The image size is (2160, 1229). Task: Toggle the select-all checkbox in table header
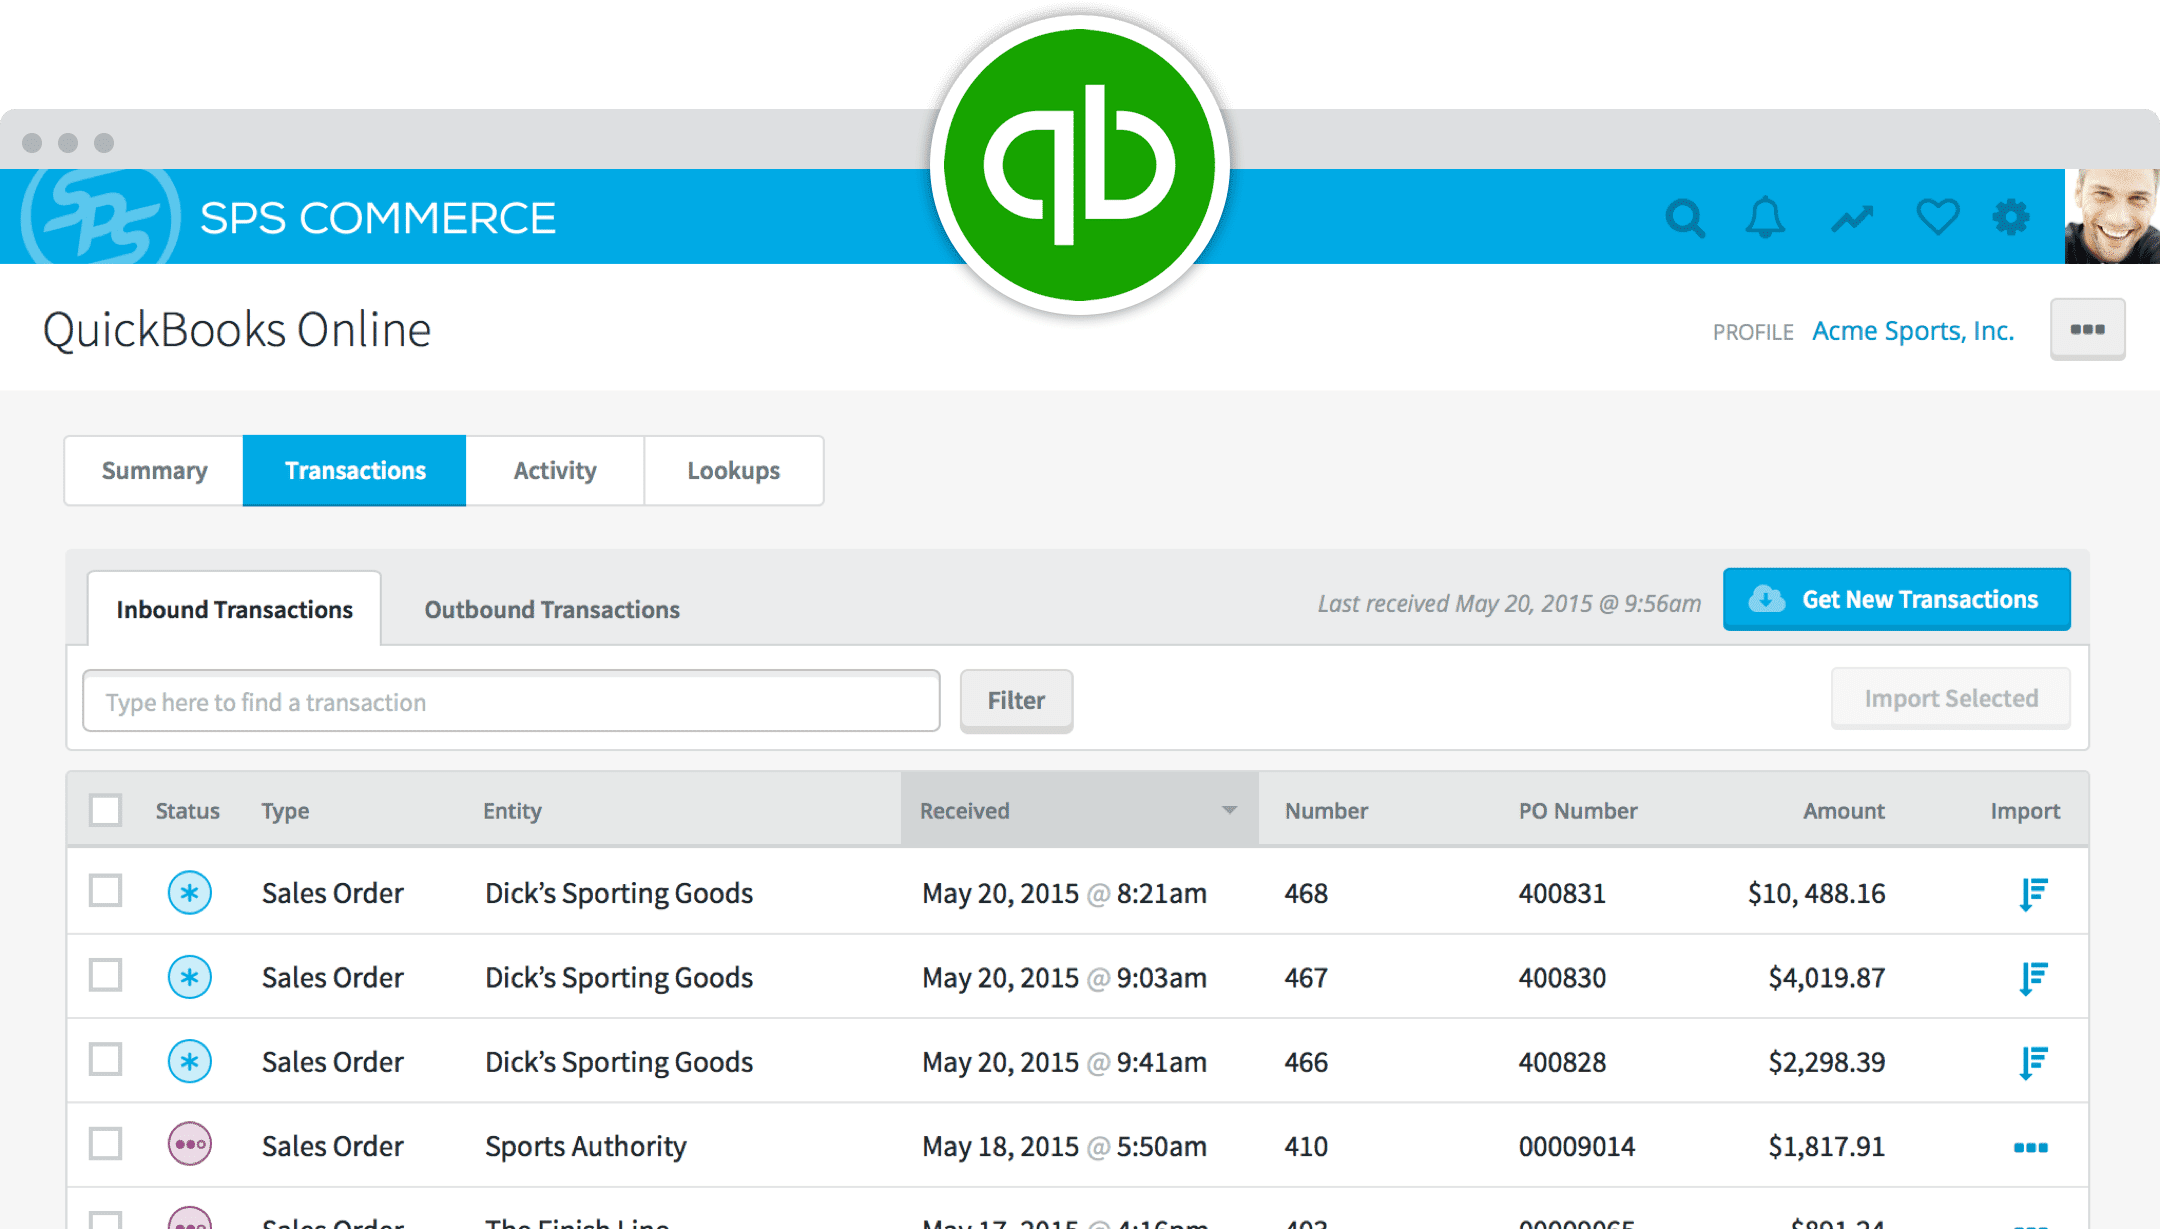tap(105, 809)
